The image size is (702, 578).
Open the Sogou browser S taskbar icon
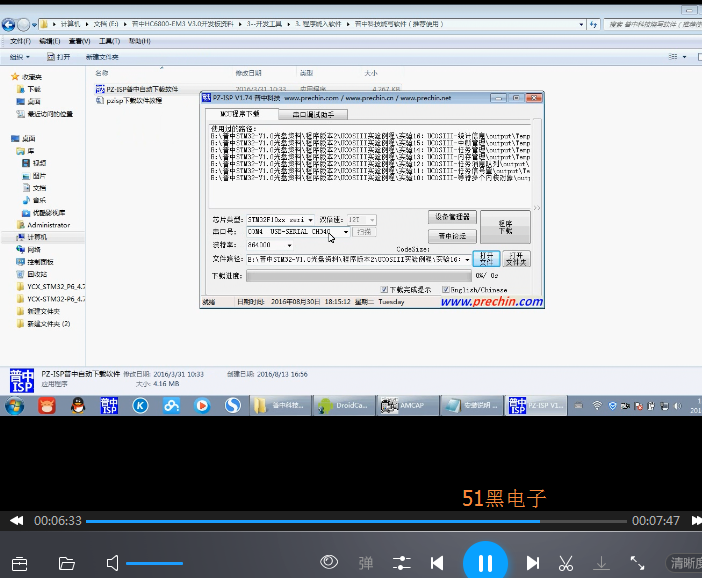click(233, 406)
